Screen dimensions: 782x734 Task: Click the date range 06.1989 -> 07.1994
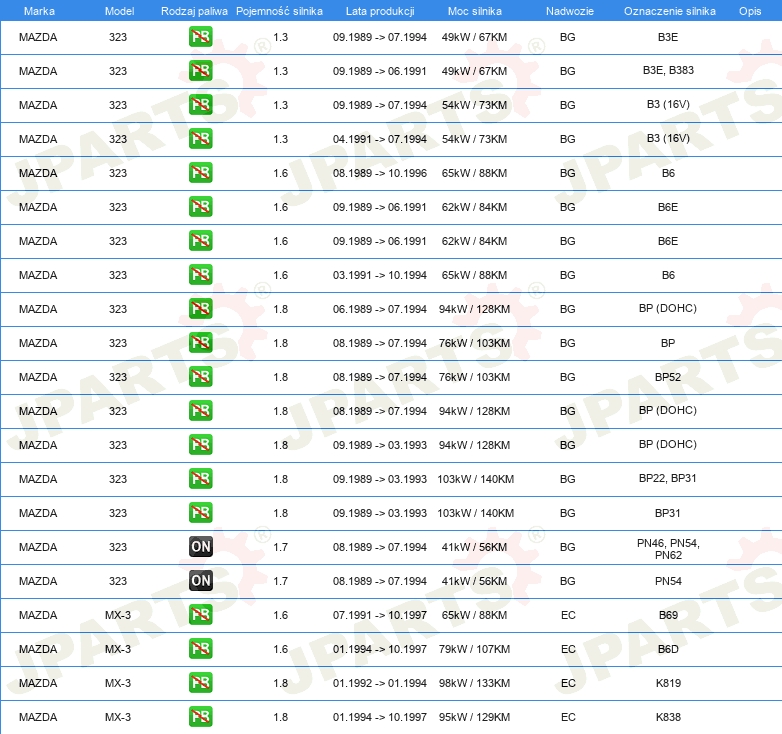[380, 309]
